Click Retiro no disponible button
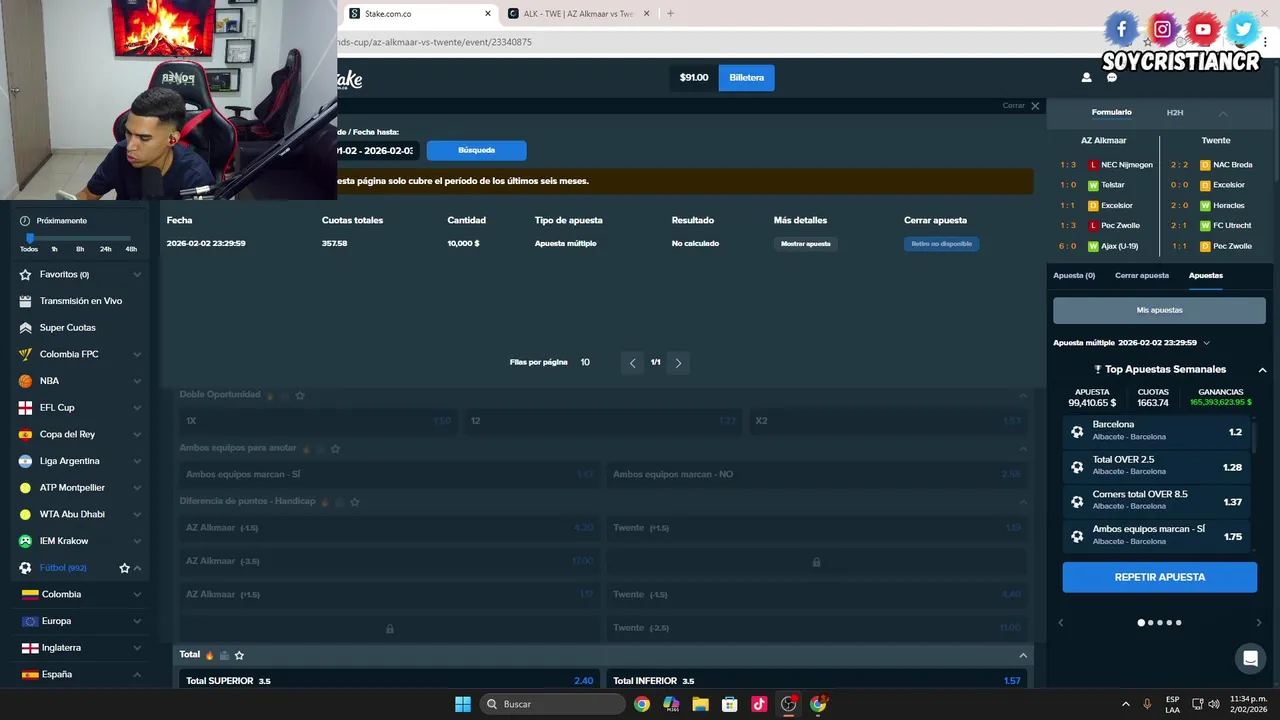Image resolution: width=1280 pixels, height=720 pixels. (941, 244)
